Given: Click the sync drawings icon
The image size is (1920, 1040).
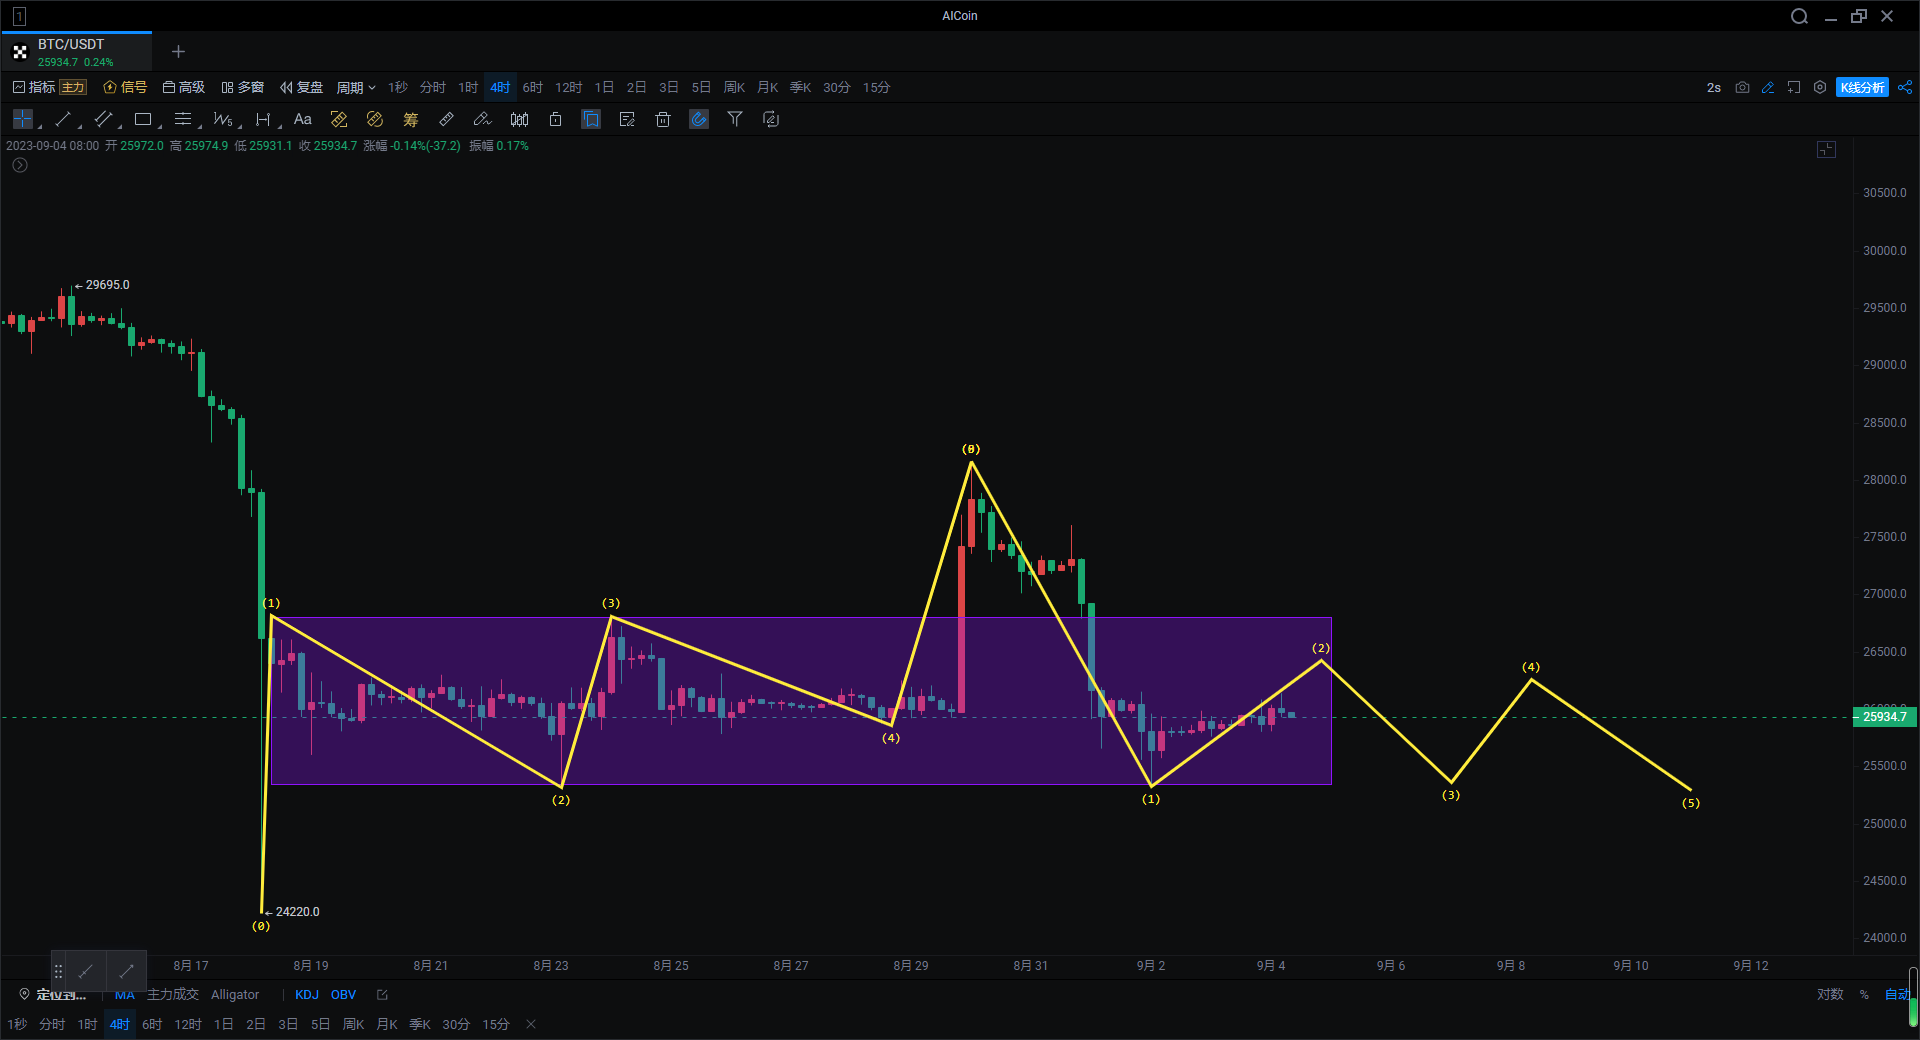Looking at the screenshot, I should (x=771, y=119).
